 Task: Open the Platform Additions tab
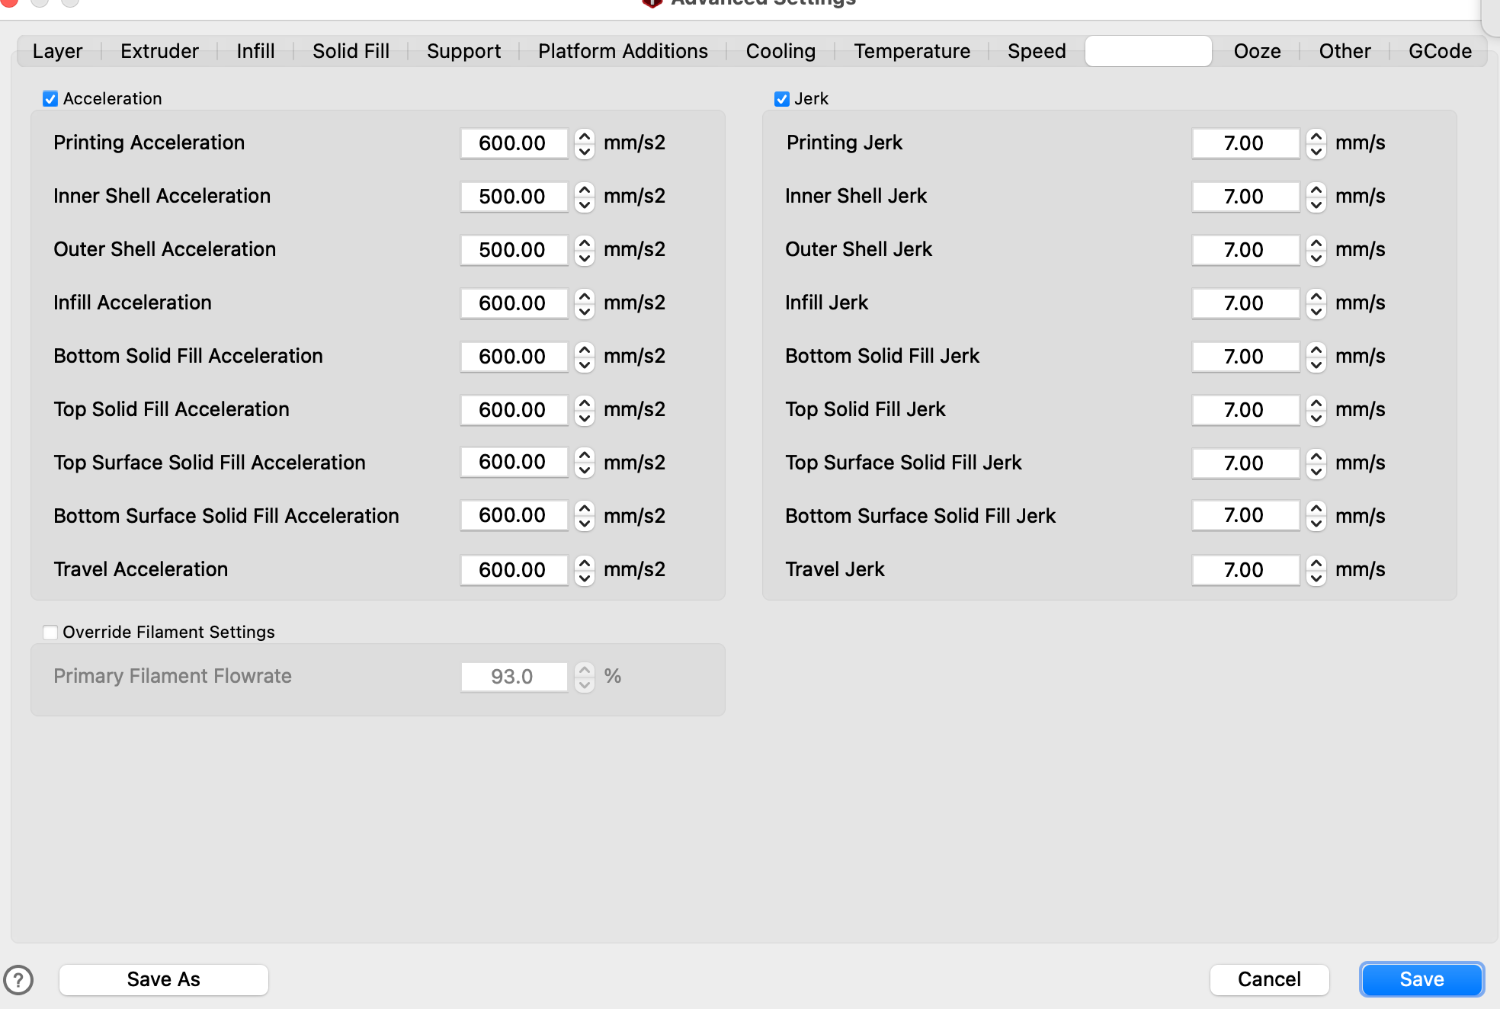622,51
